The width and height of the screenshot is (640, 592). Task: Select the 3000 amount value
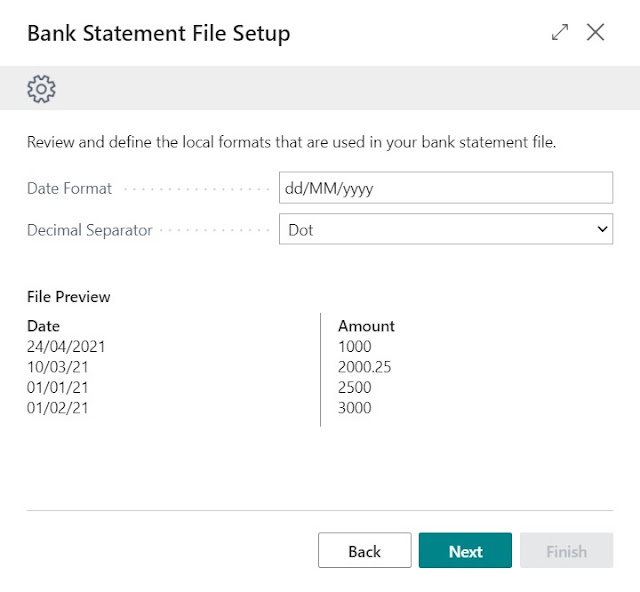pos(354,407)
